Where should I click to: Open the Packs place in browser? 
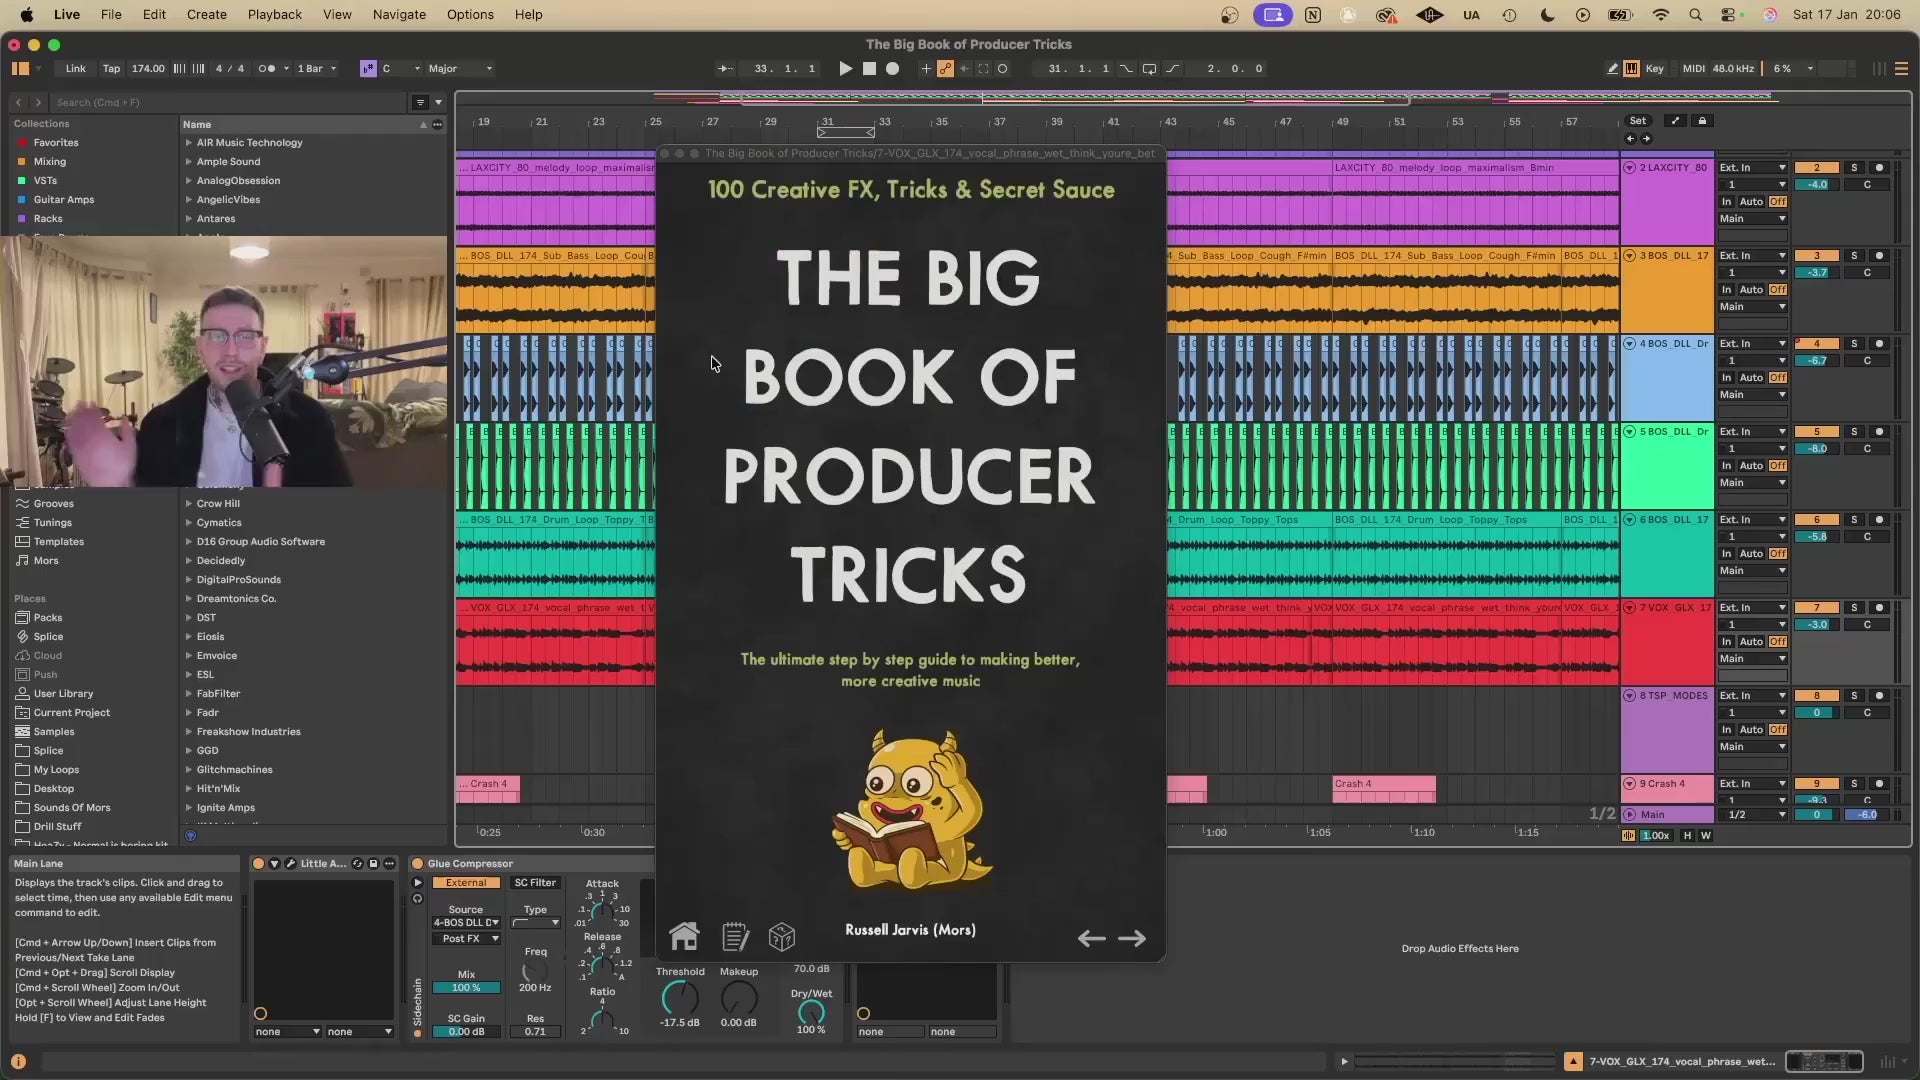pos(48,618)
